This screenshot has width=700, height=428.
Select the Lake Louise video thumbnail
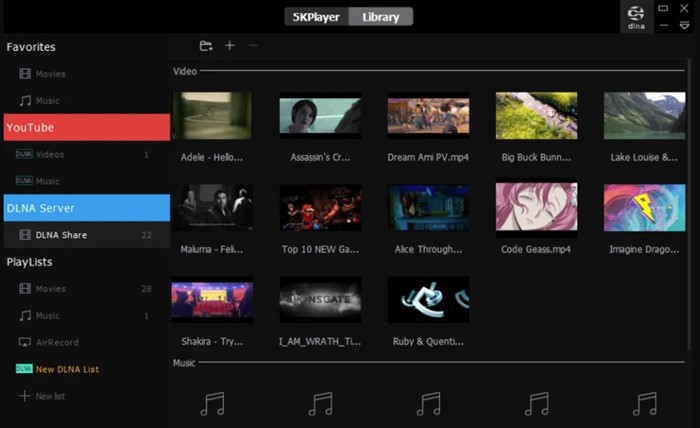point(645,116)
